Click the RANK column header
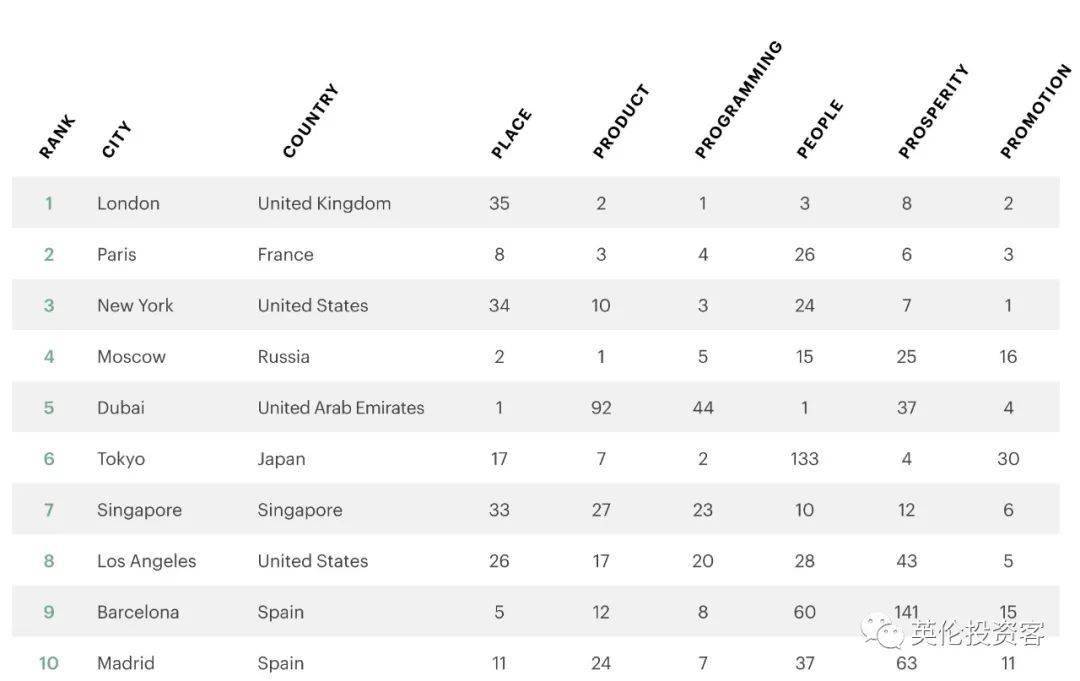 (57, 137)
